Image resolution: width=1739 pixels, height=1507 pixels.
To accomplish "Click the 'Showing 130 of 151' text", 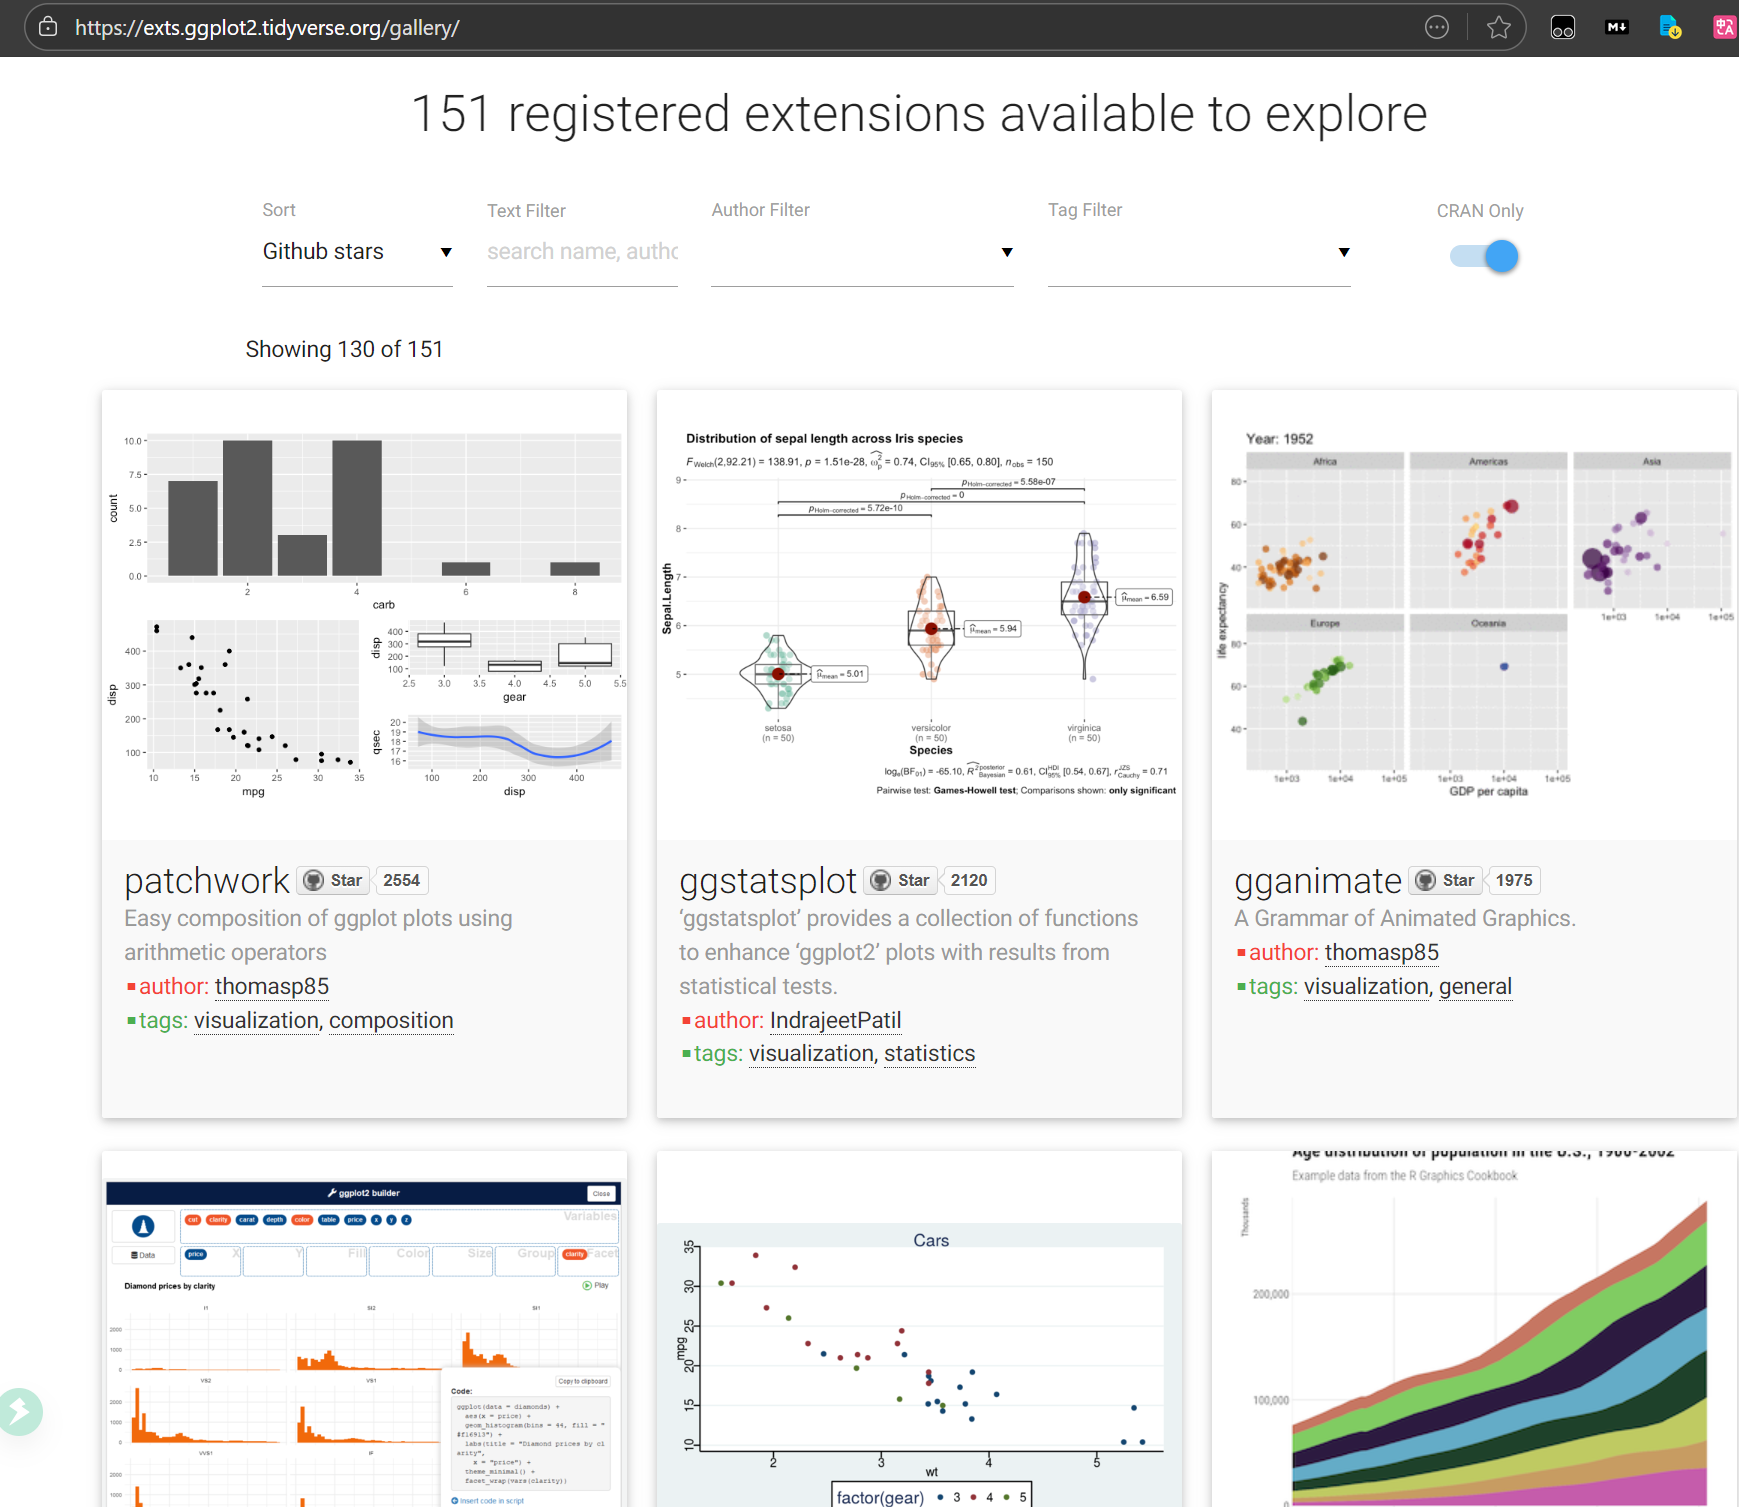I will click(x=344, y=349).
